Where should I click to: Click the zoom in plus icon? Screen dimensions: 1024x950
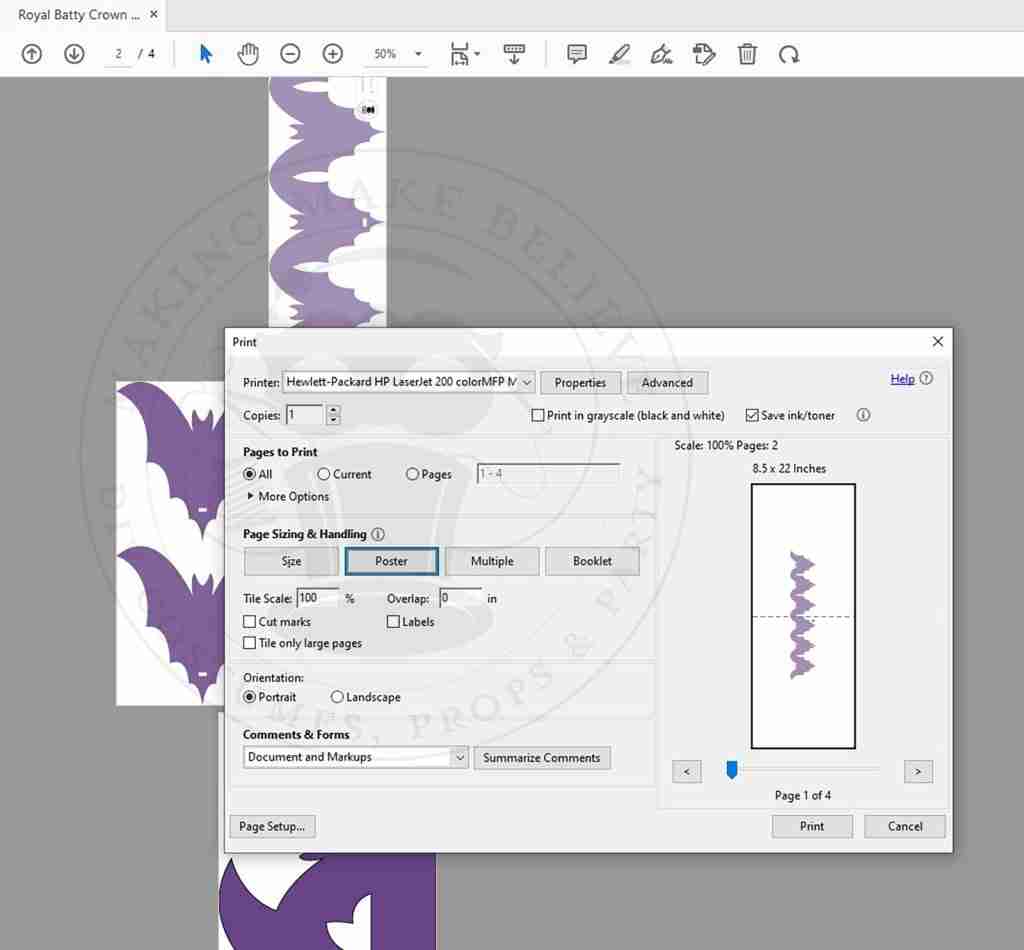coord(333,54)
